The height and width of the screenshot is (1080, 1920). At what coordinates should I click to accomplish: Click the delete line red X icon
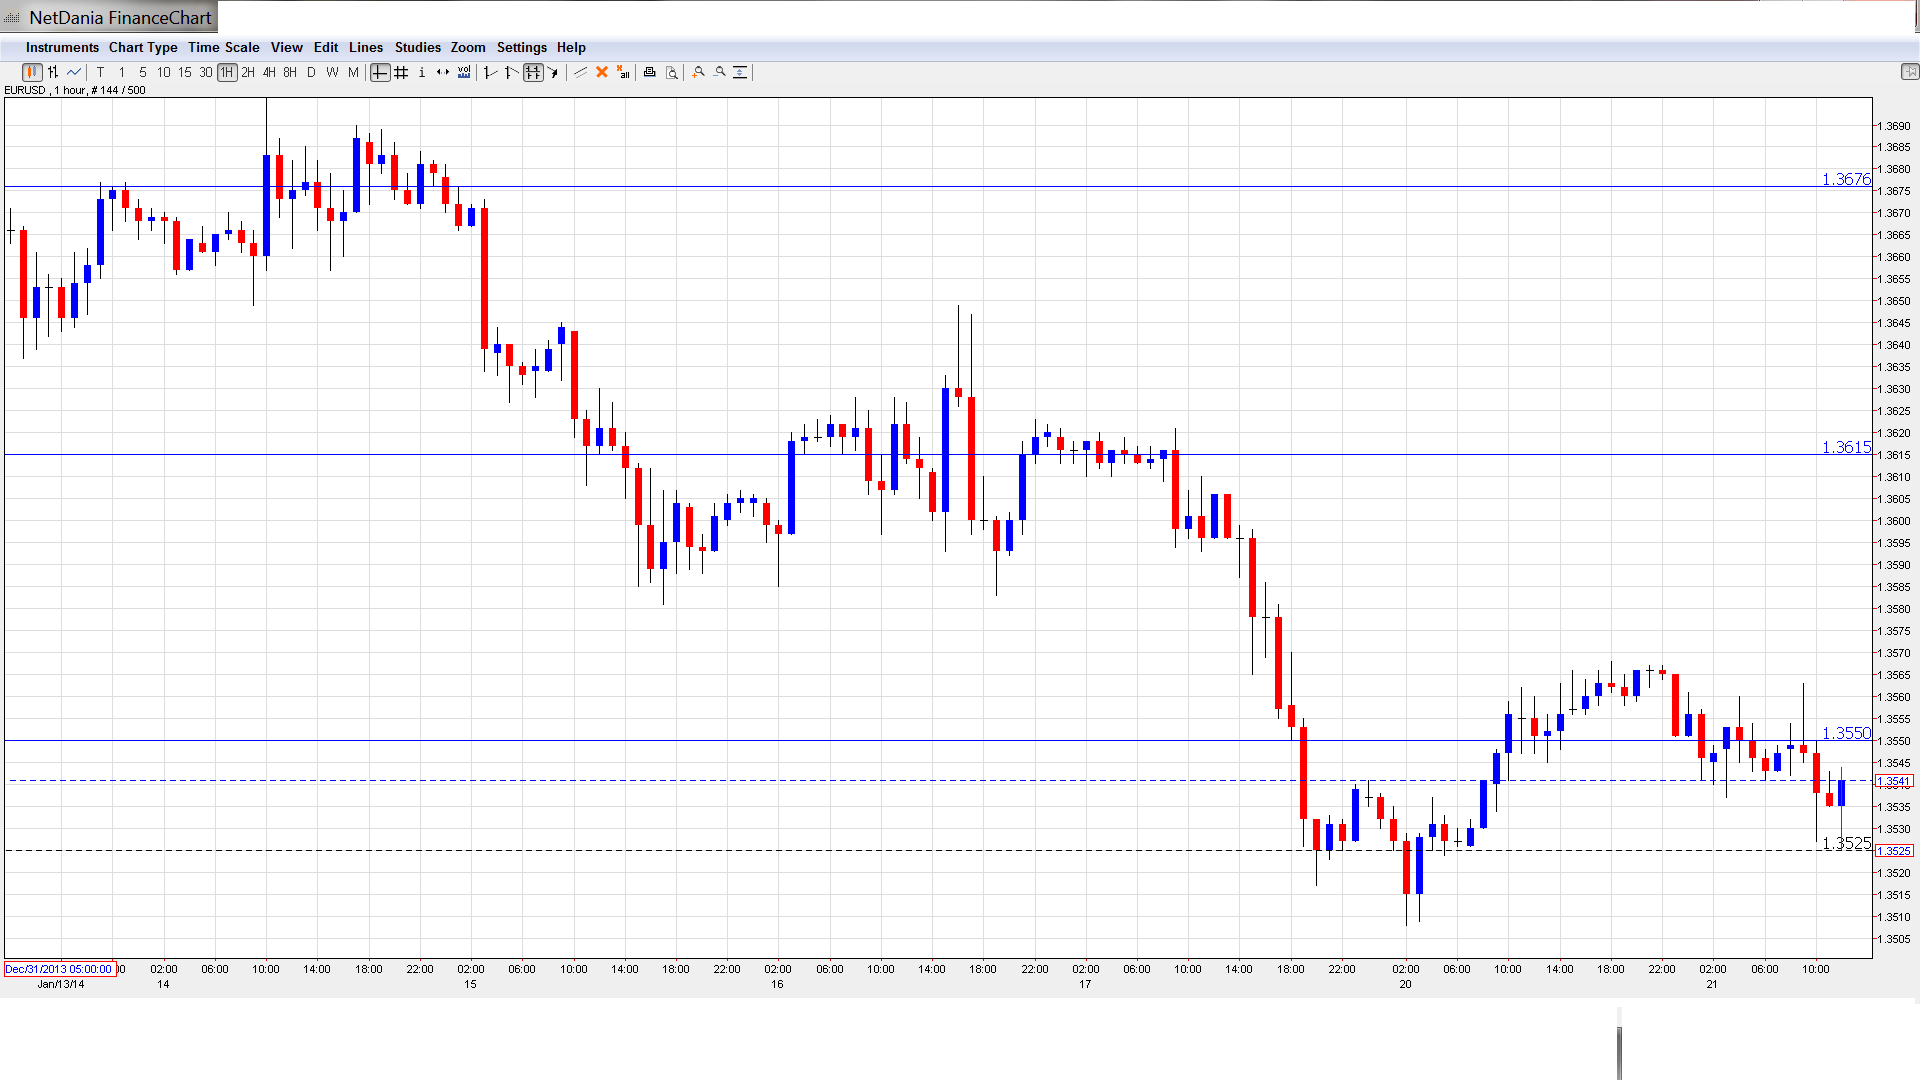coord(602,72)
